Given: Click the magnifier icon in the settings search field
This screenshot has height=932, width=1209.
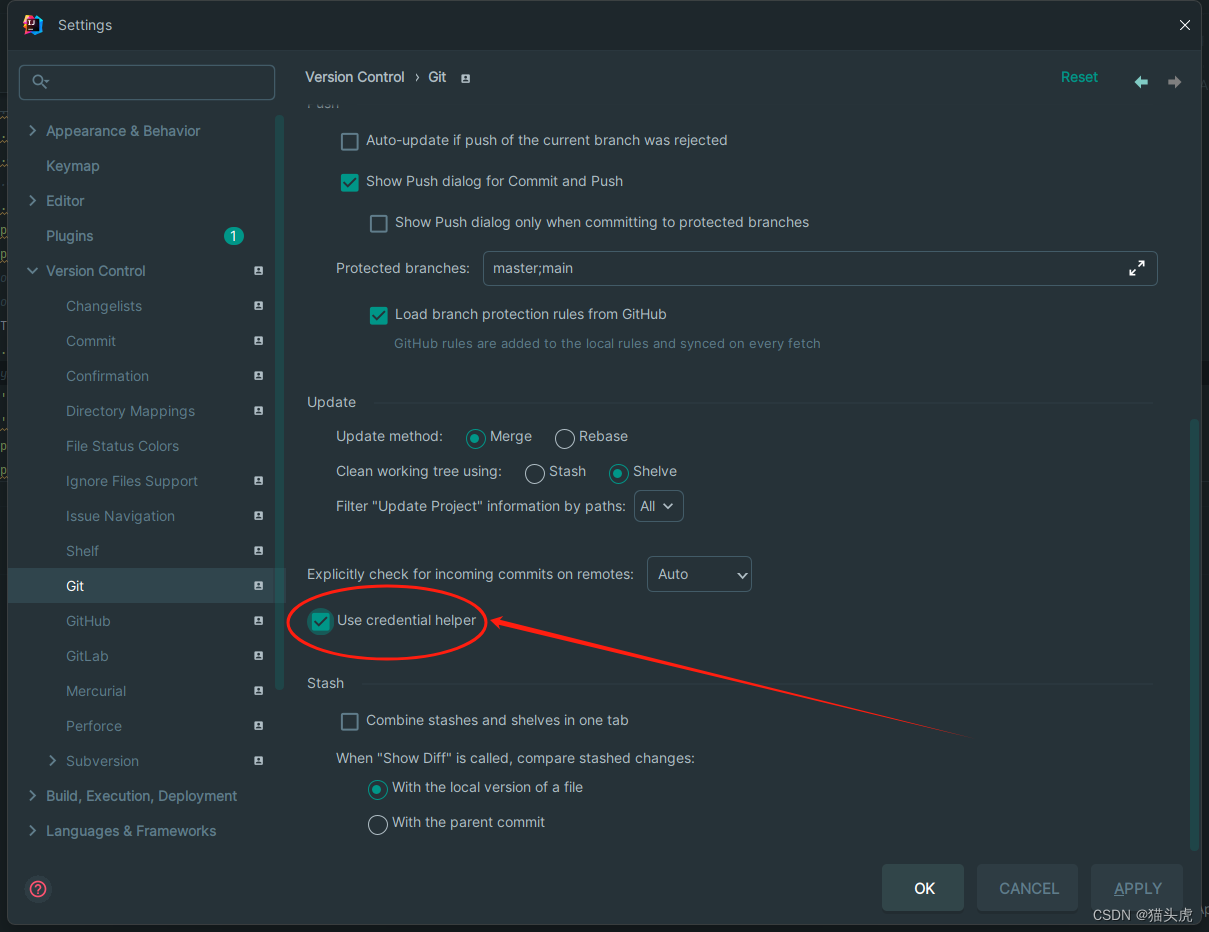Looking at the screenshot, I should point(38,82).
